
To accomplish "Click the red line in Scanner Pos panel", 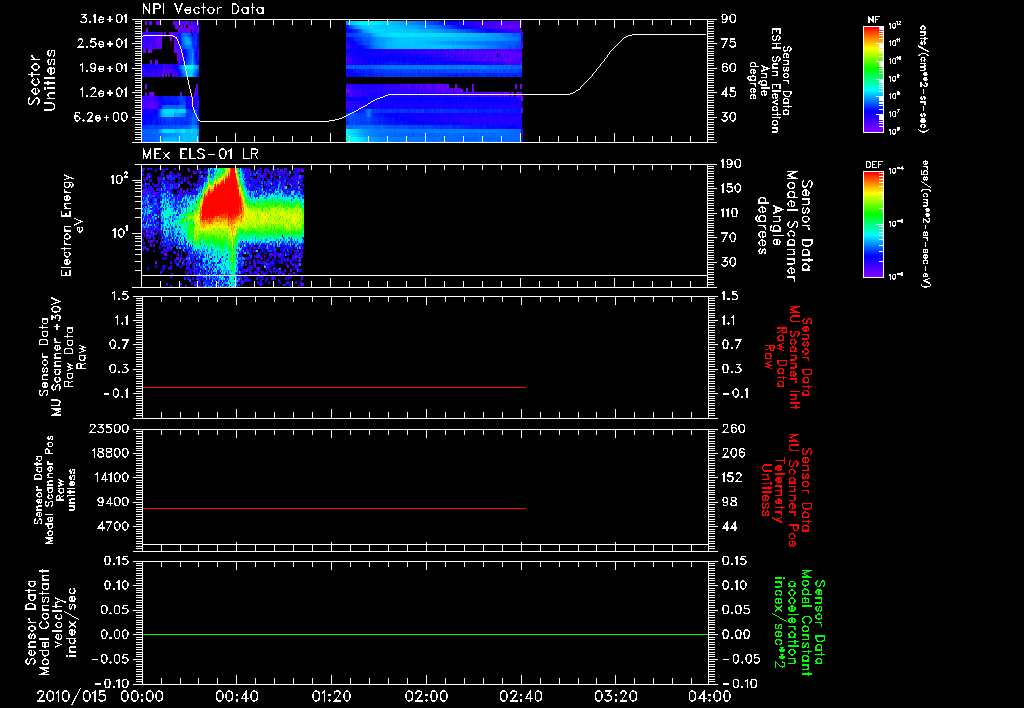I will click(334, 508).
